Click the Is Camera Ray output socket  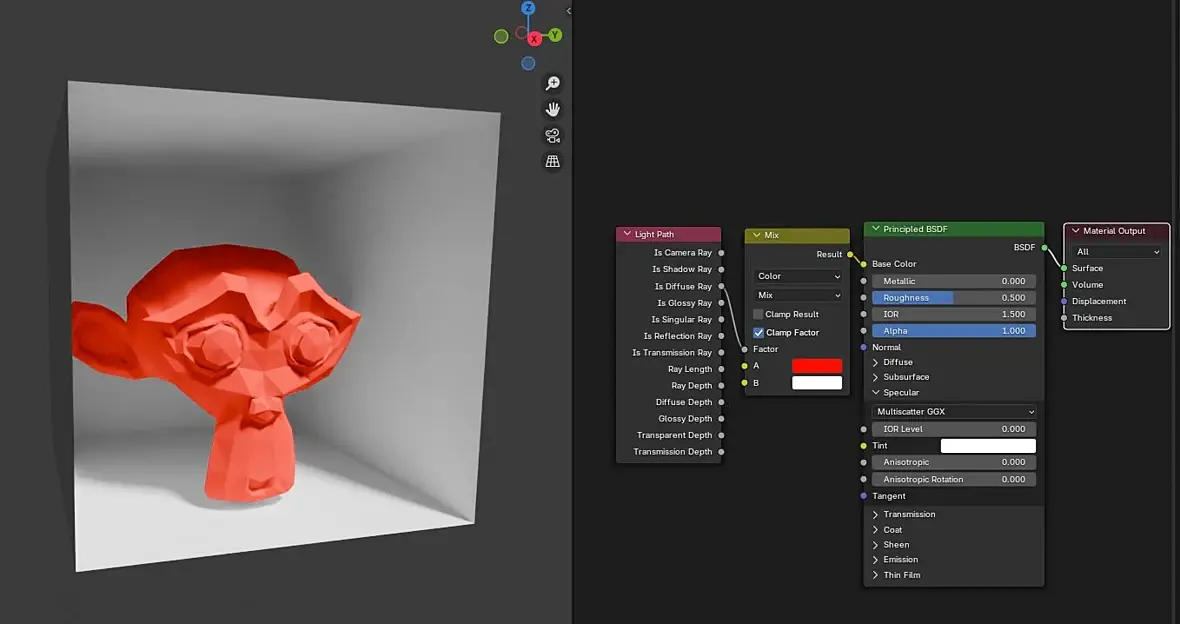tap(721, 253)
